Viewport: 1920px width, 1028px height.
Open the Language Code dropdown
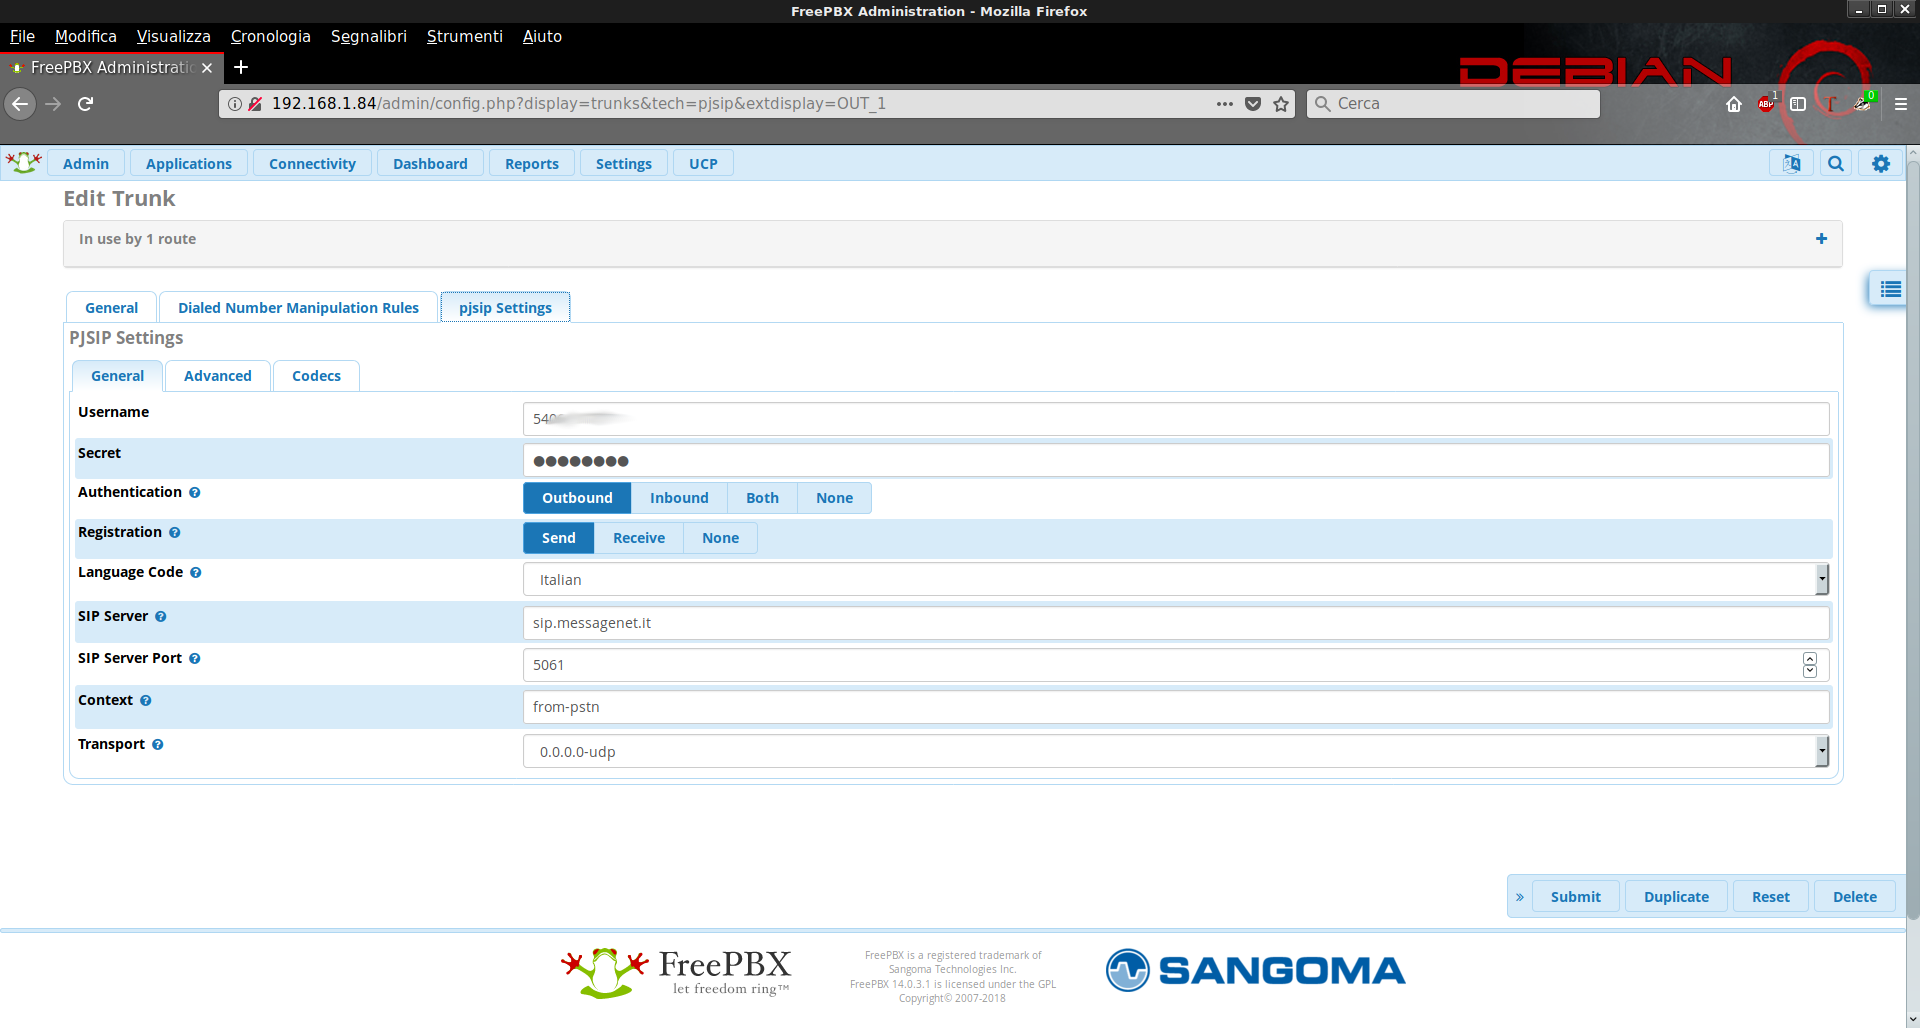(1175, 580)
